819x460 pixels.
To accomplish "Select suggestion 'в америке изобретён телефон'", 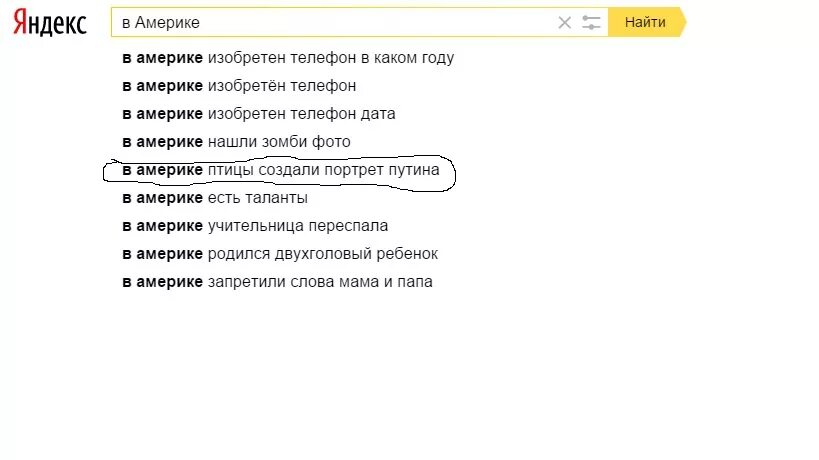I will [239, 86].
